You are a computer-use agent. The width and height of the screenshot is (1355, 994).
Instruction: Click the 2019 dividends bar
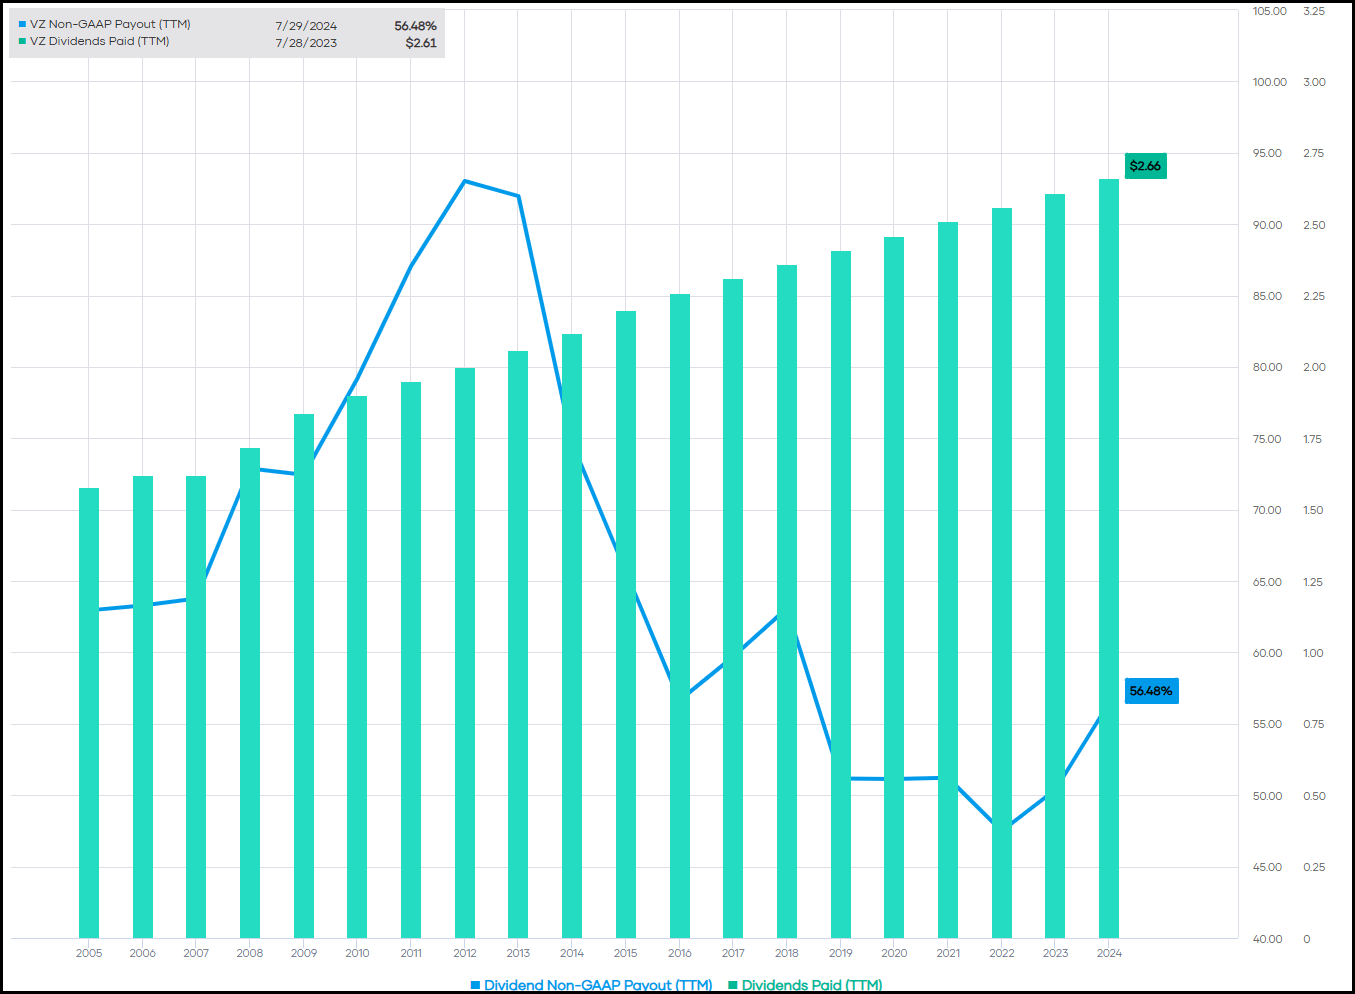click(x=841, y=595)
